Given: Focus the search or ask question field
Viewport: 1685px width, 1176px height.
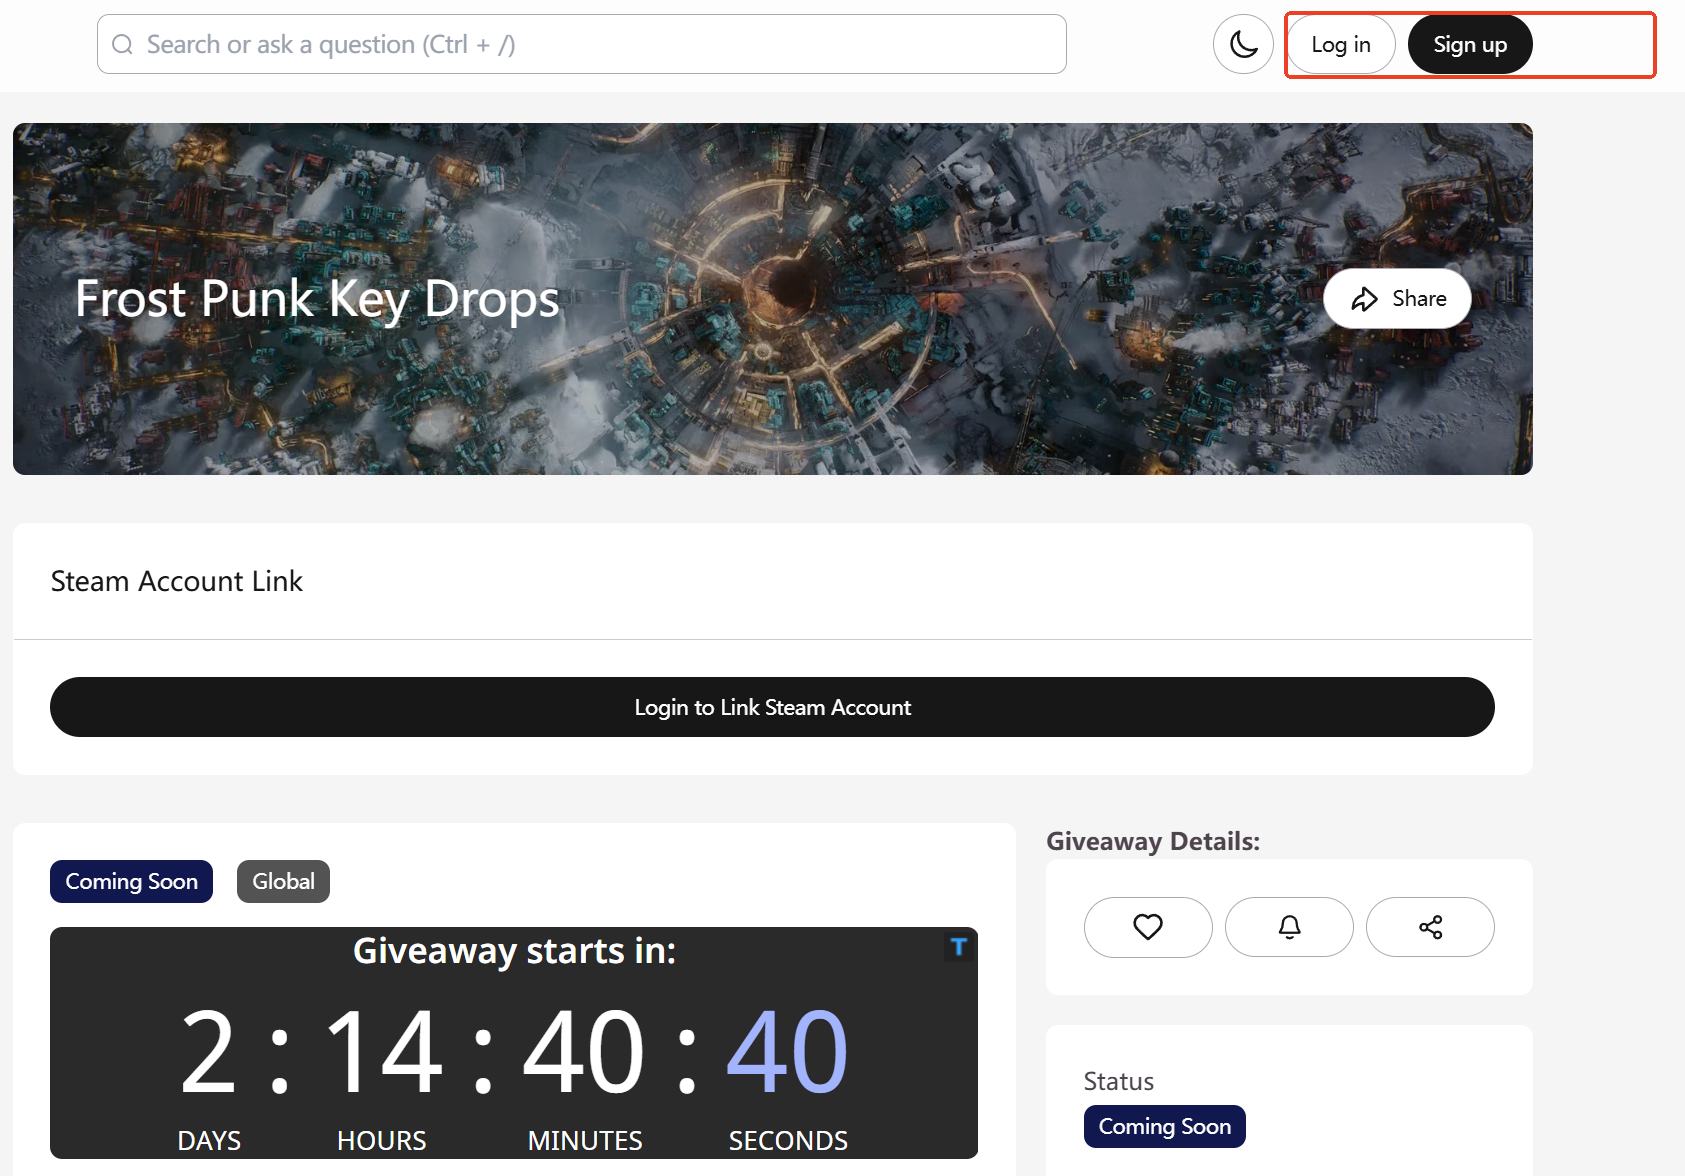Looking at the screenshot, I should pyautogui.click(x=600, y=45).
